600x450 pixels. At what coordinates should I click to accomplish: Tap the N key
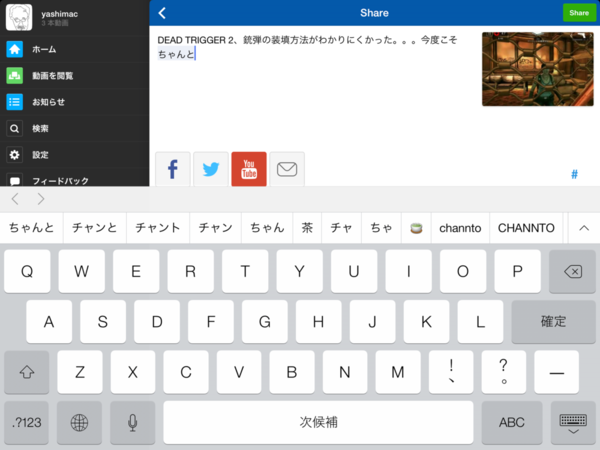[x=345, y=372]
